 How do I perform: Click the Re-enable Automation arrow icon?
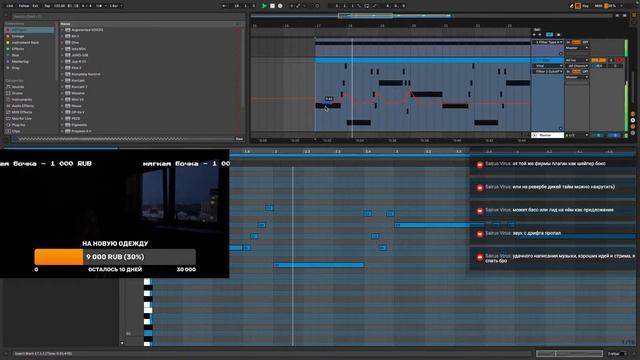coord(304,6)
